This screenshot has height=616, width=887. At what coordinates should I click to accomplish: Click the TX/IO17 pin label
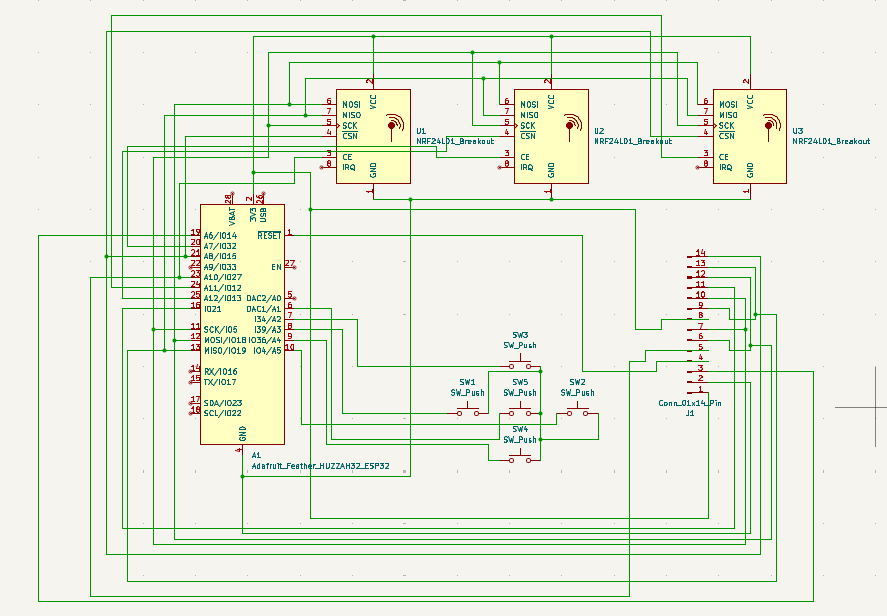[x=220, y=382]
